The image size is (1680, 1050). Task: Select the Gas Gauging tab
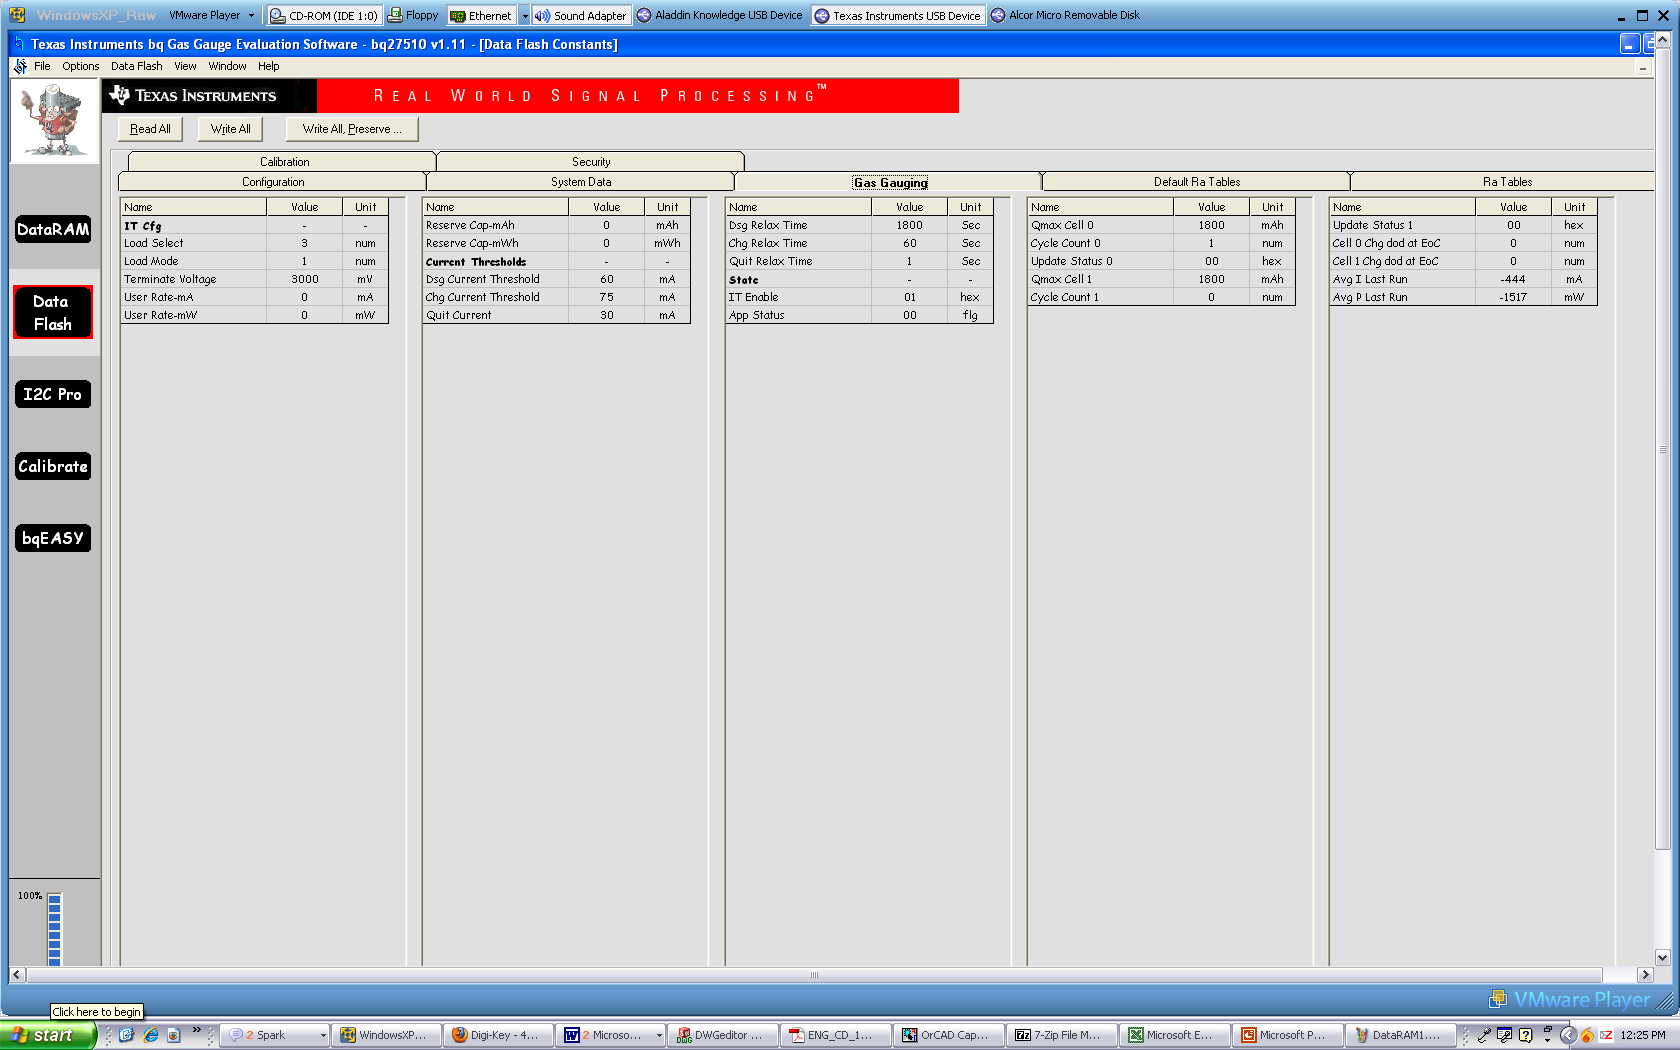click(890, 182)
